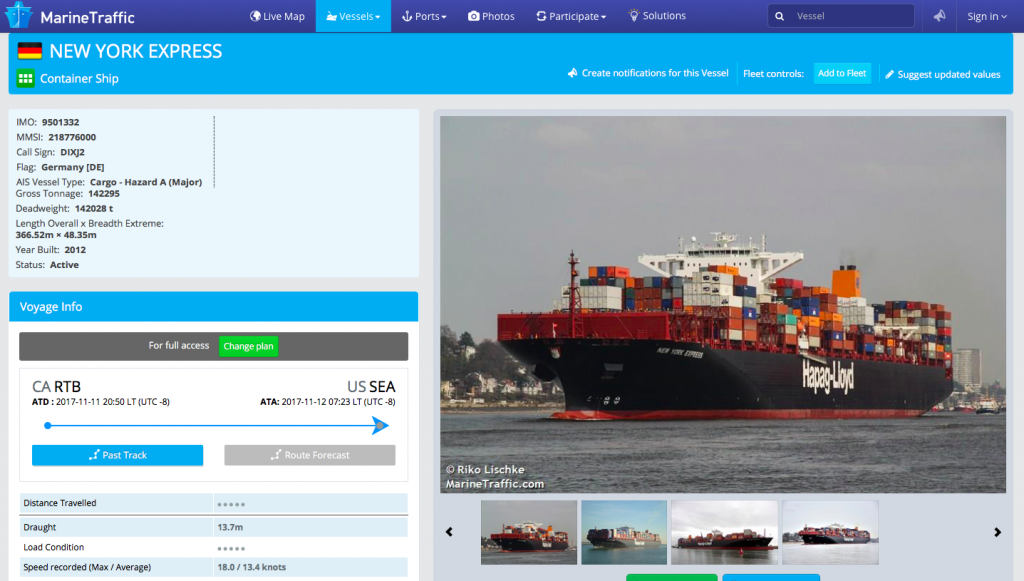Click the IMO number 9501332
The width and height of the screenshot is (1024, 581).
pos(61,122)
